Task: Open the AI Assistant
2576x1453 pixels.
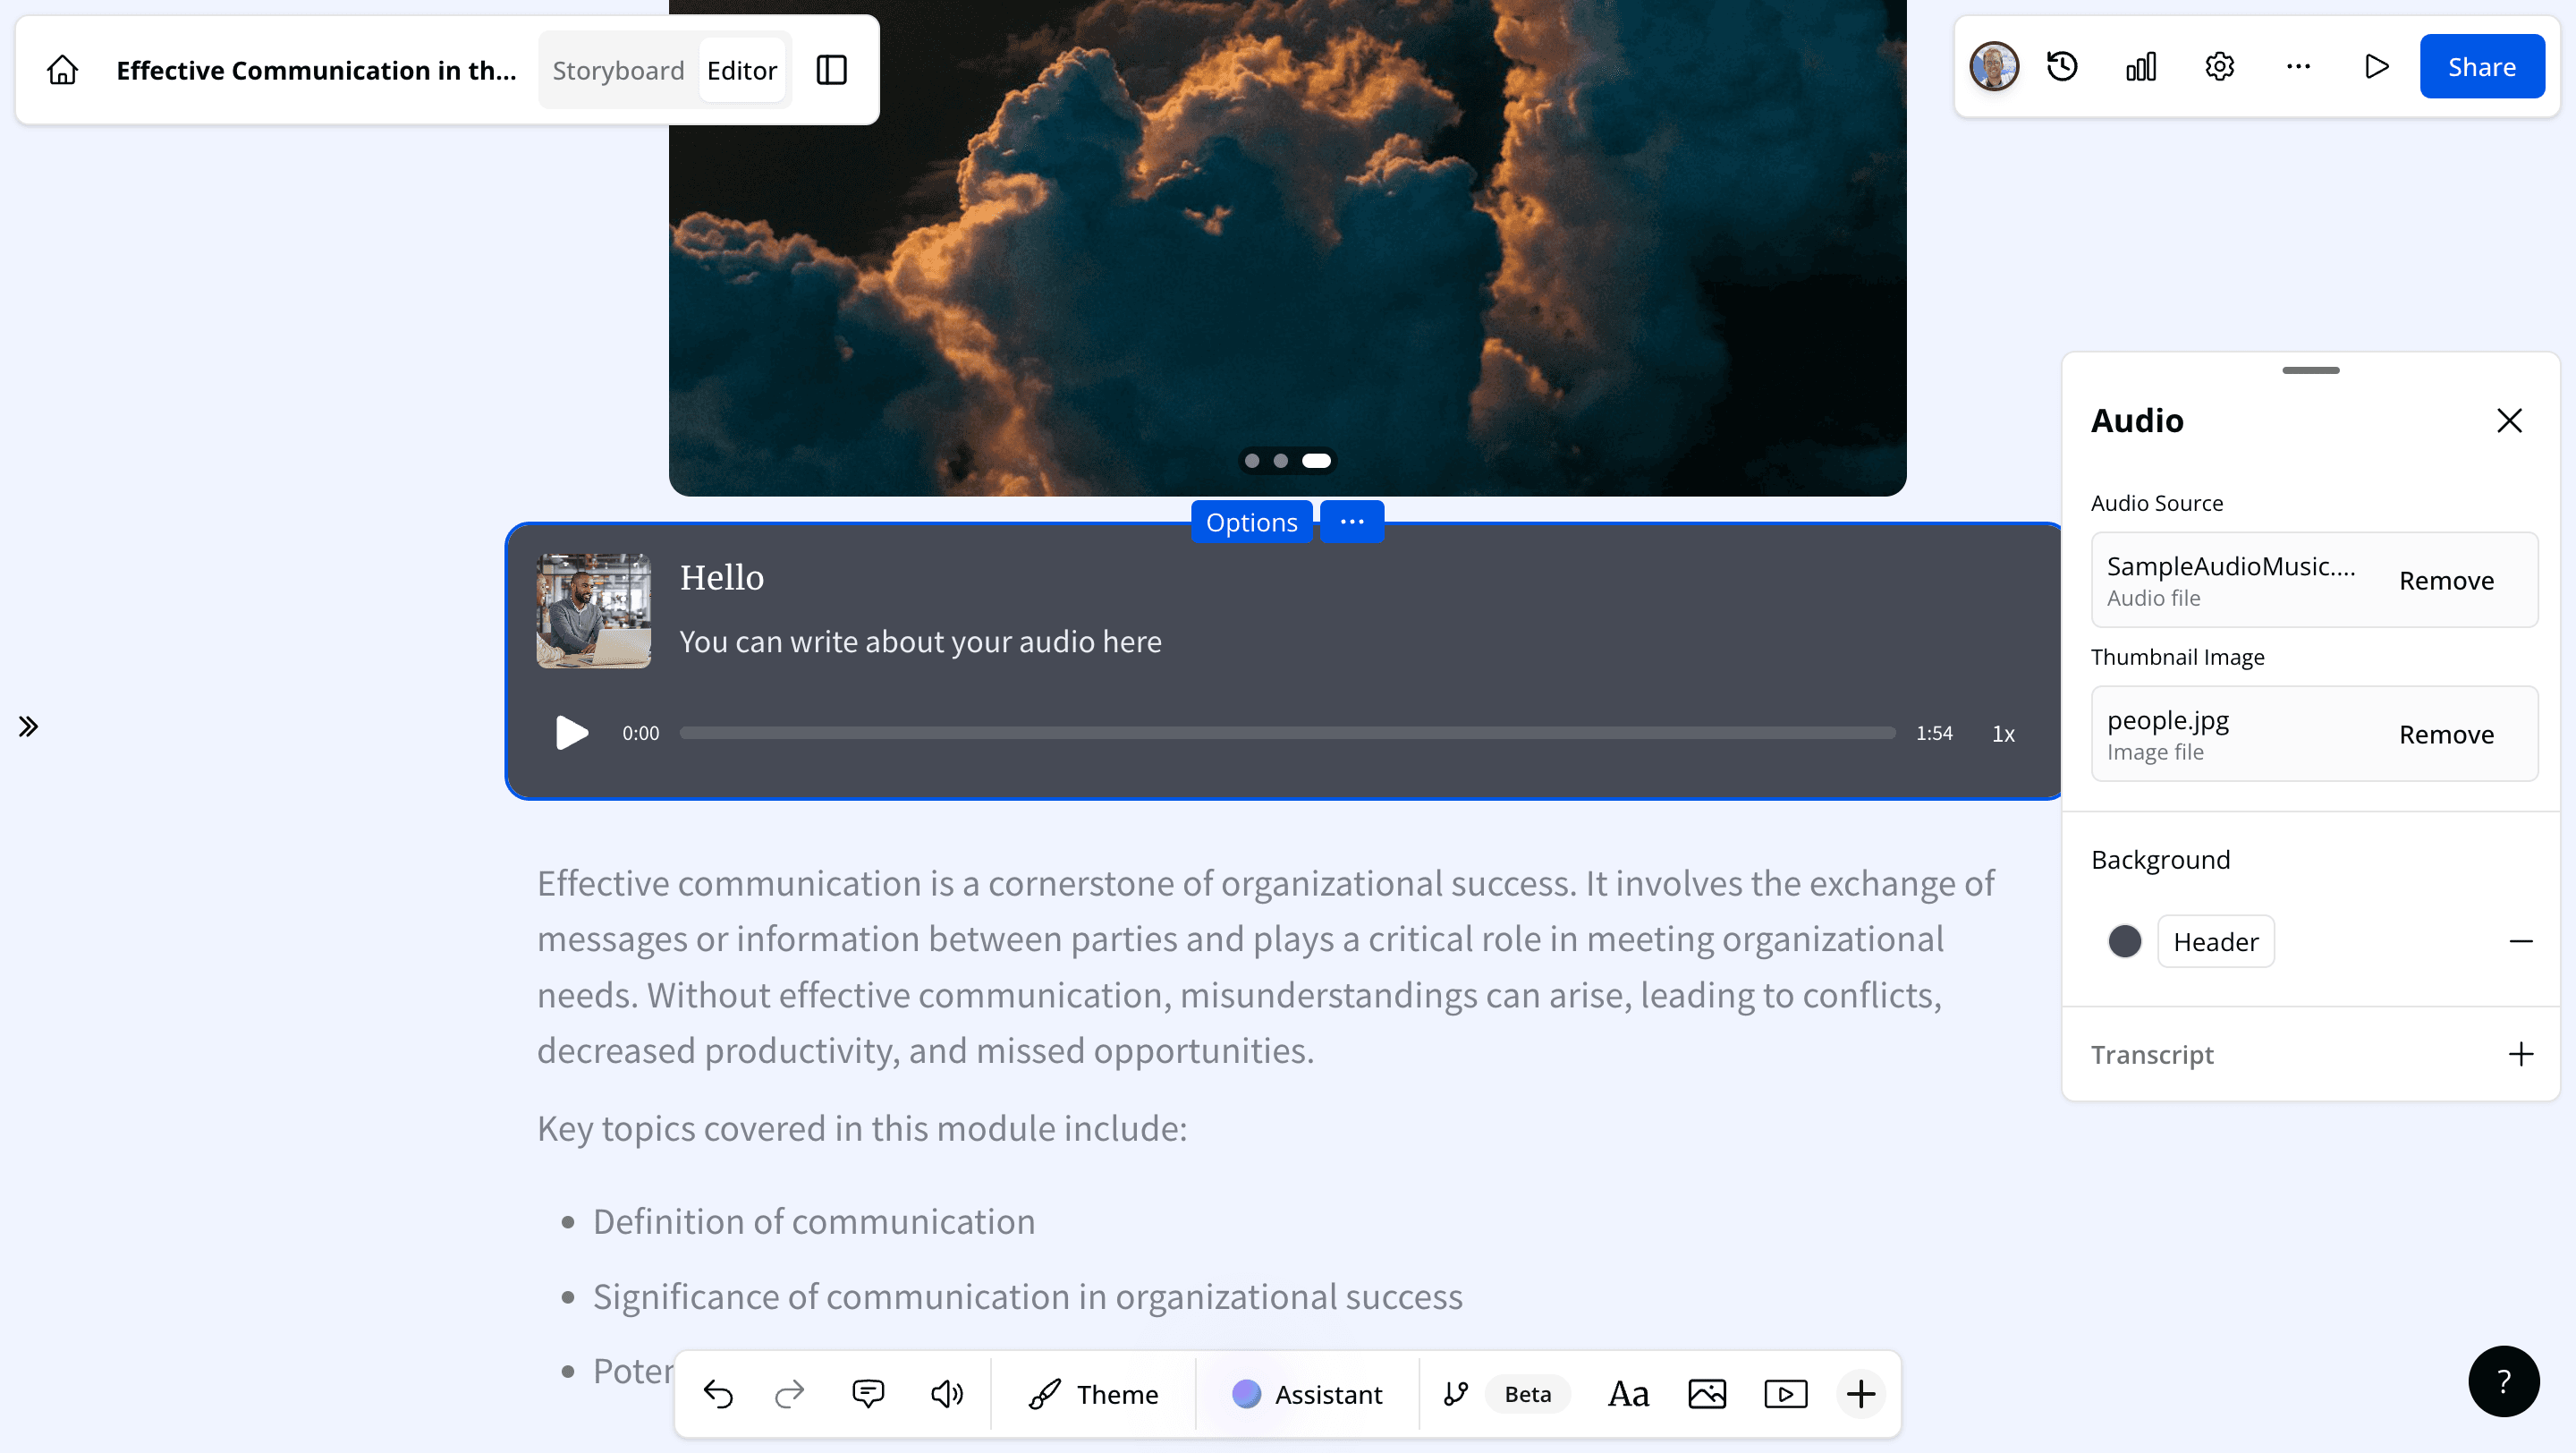Action: tap(1307, 1394)
